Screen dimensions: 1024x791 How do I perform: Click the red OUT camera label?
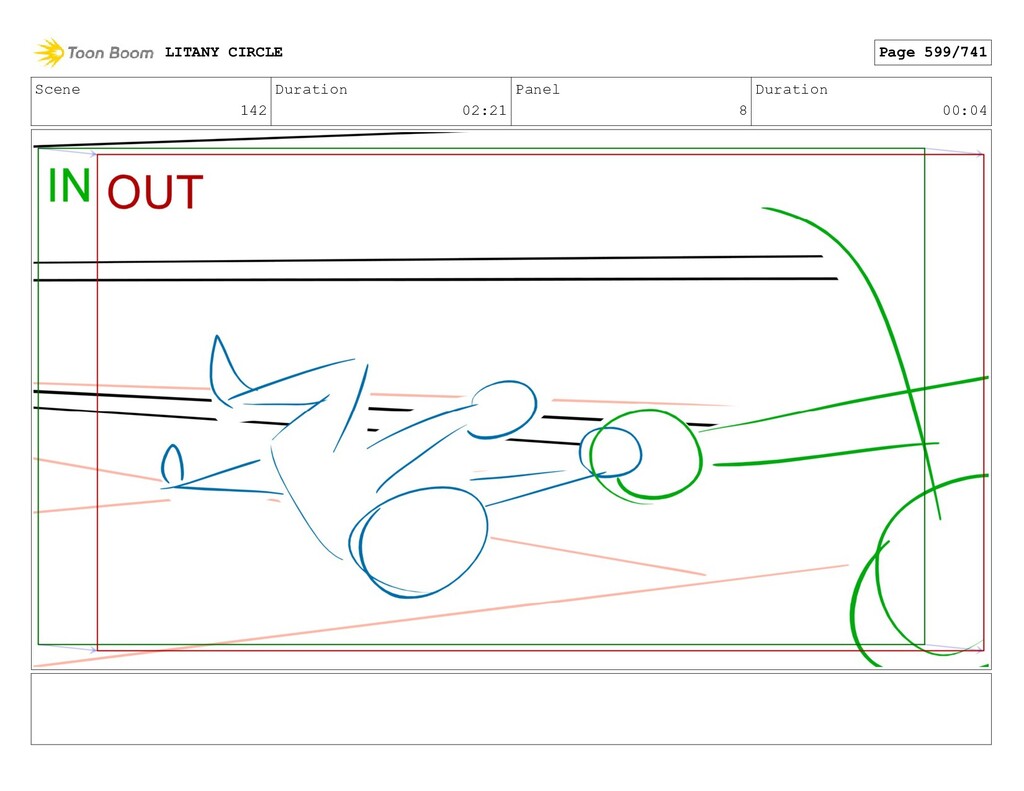click(155, 192)
